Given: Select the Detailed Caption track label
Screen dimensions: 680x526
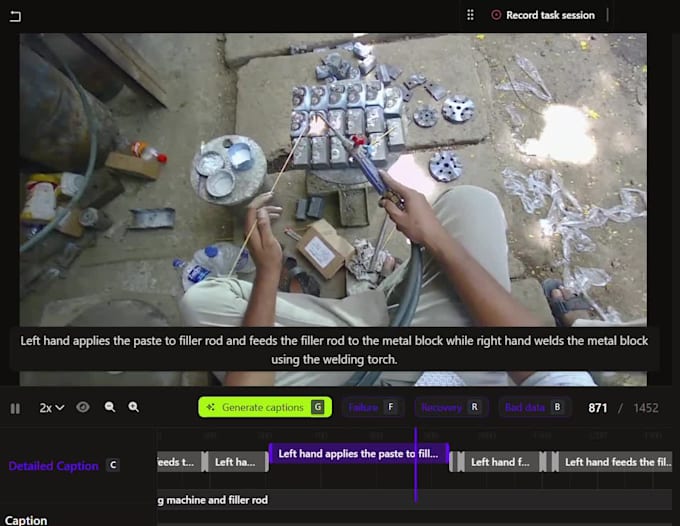Looking at the screenshot, I should [x=53, y=466].
